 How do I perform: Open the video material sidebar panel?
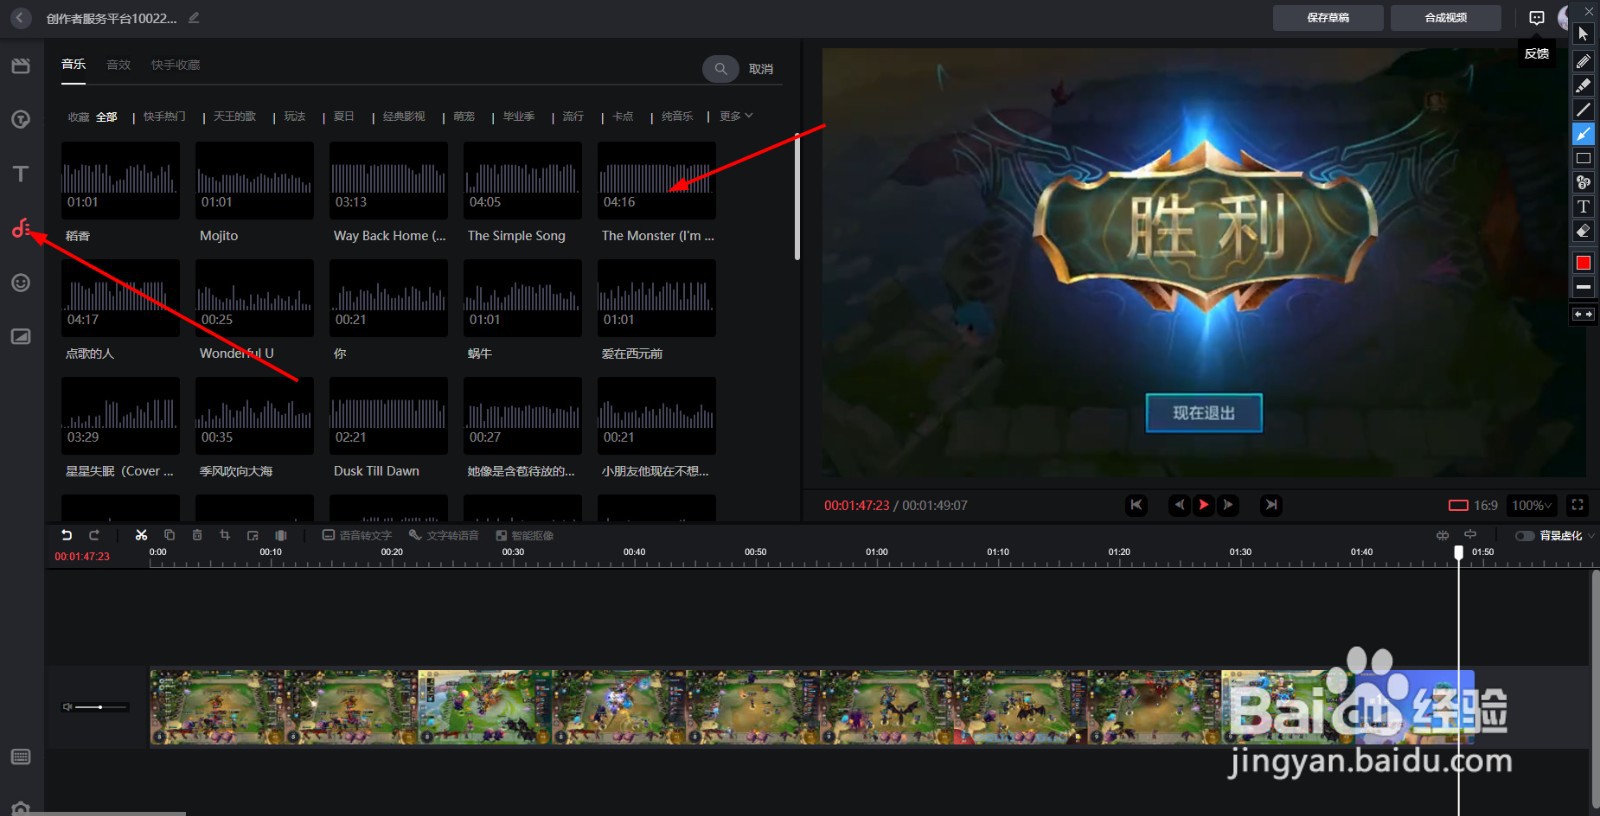(x=21, y=66)
